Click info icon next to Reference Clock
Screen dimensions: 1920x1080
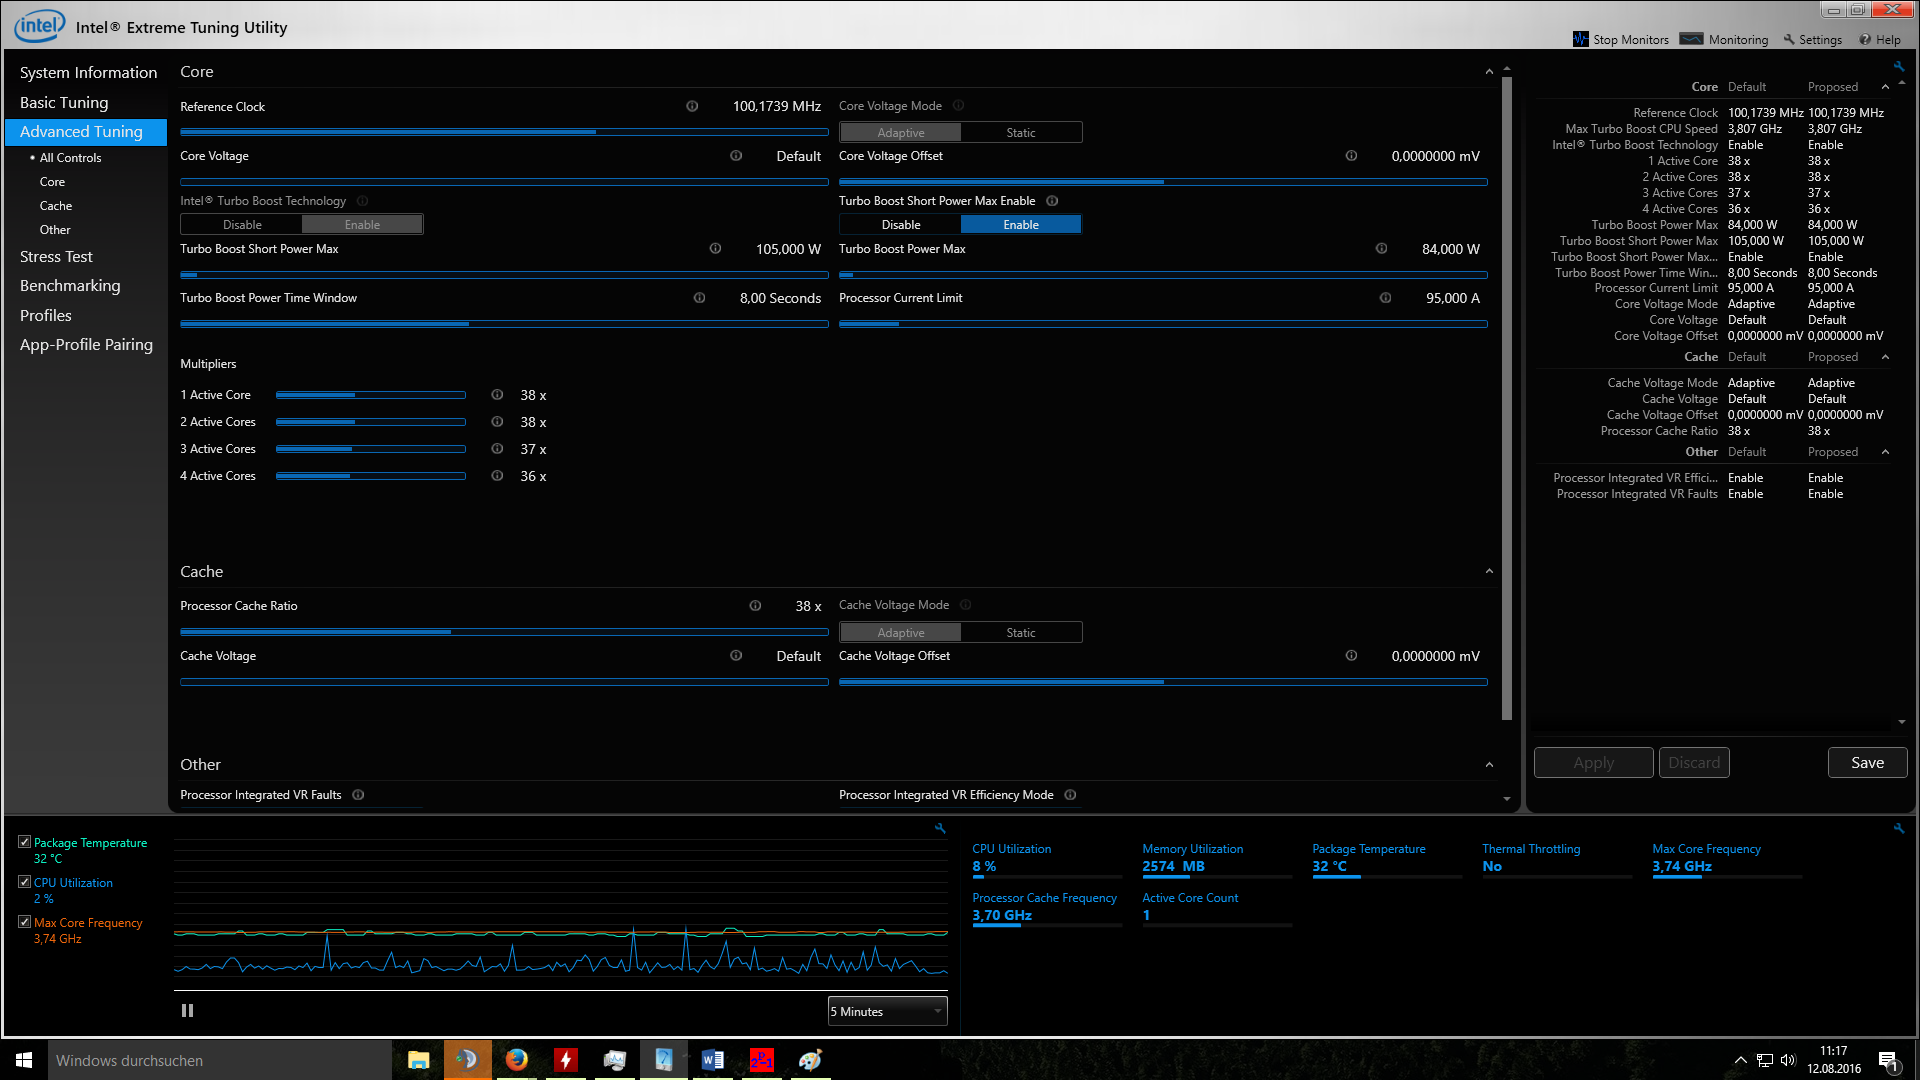click(x=692, y=106)
